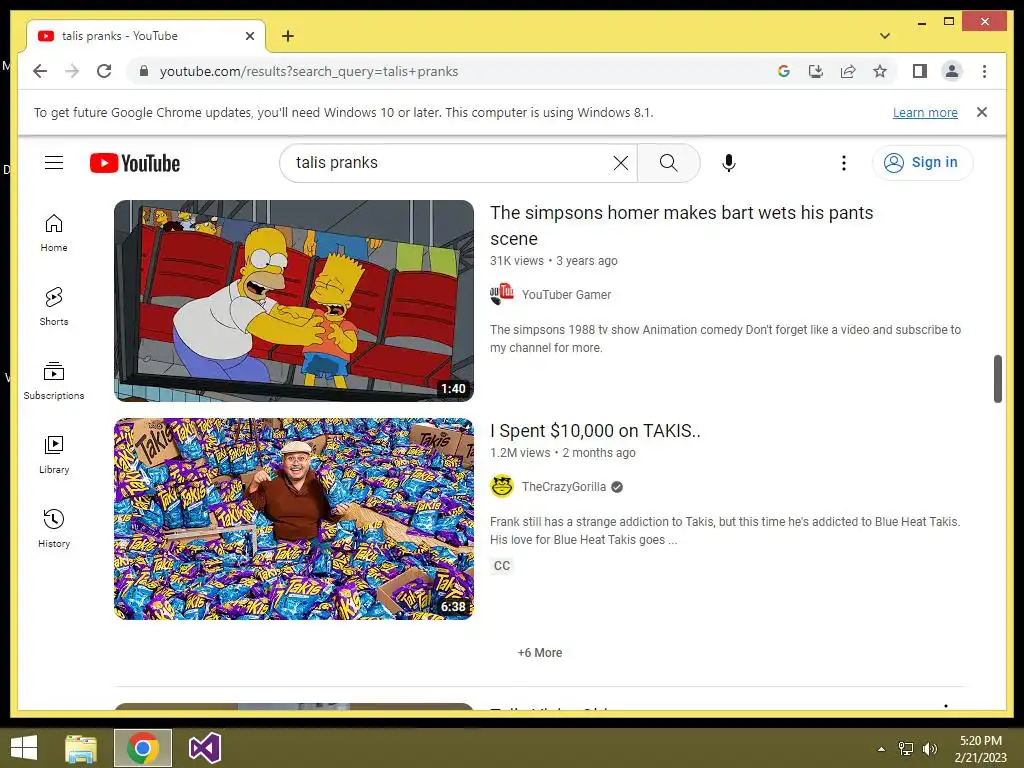The image size is (1024, 768).
Task: Open The simpsons homer makes bart video title
Action: coord(681,225)
